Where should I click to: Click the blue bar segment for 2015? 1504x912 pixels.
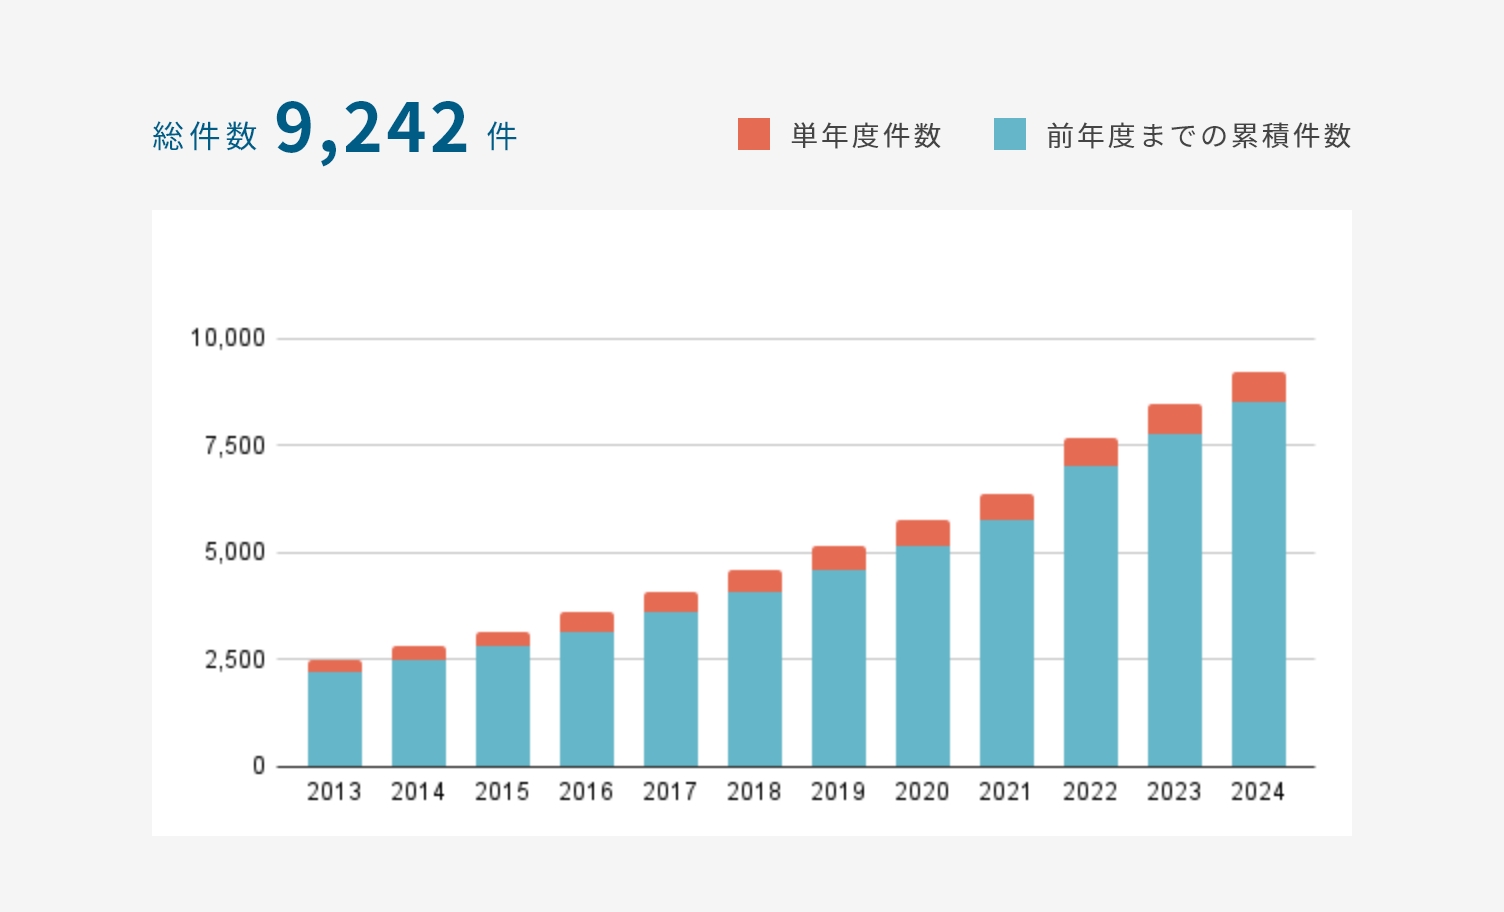[503, 706]
